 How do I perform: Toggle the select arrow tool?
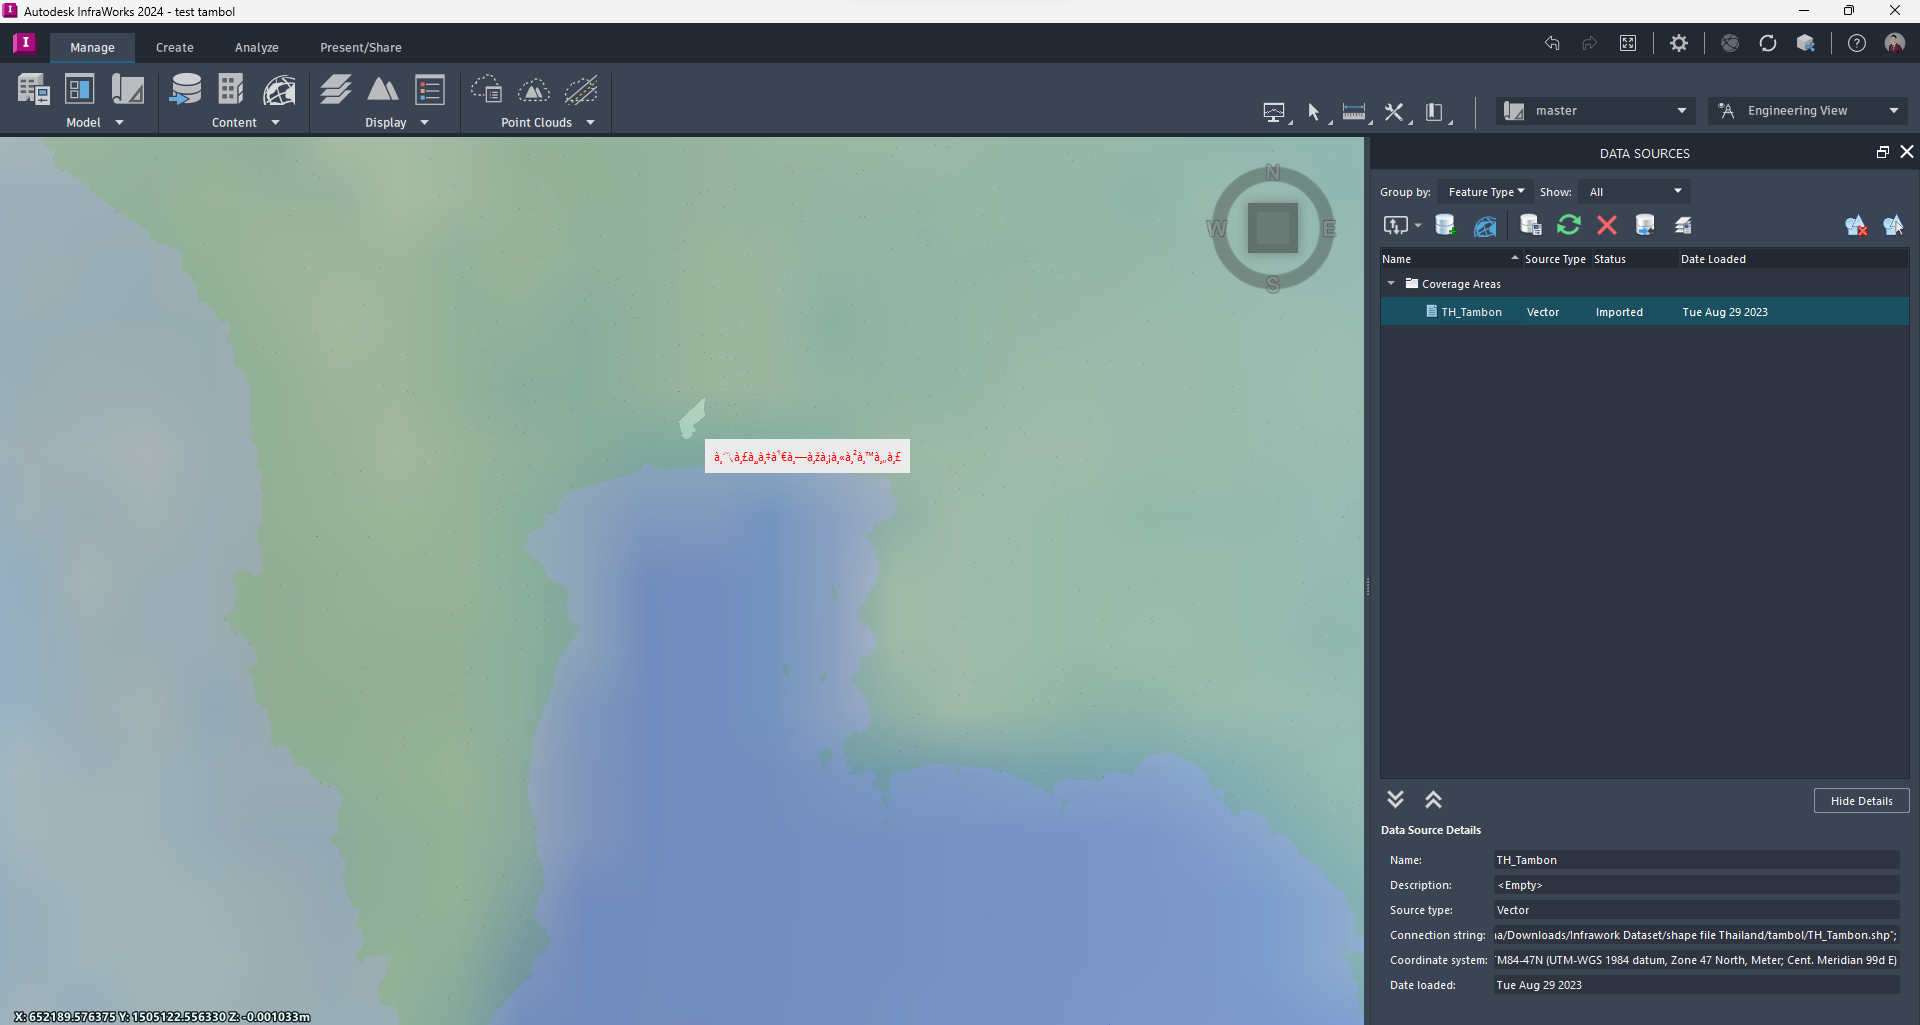[x=1314, y=112]
